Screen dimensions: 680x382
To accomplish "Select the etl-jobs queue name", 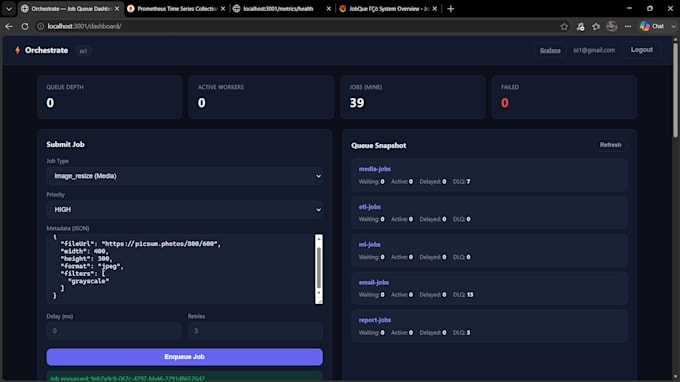I will [369, 207].
